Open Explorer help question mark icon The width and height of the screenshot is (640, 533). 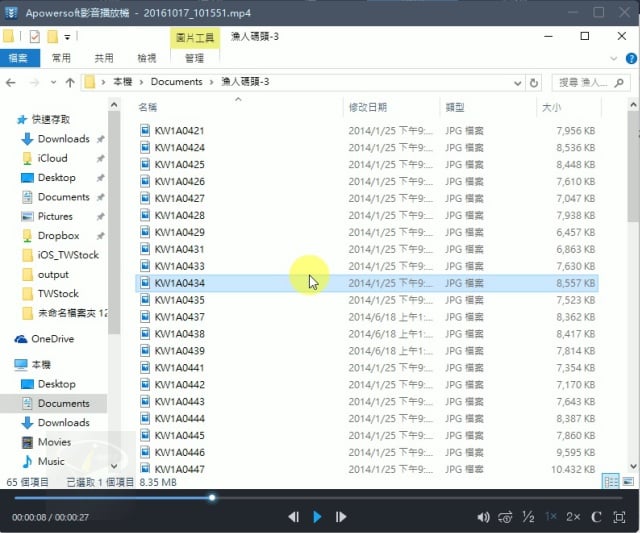(x=631, y=59)
